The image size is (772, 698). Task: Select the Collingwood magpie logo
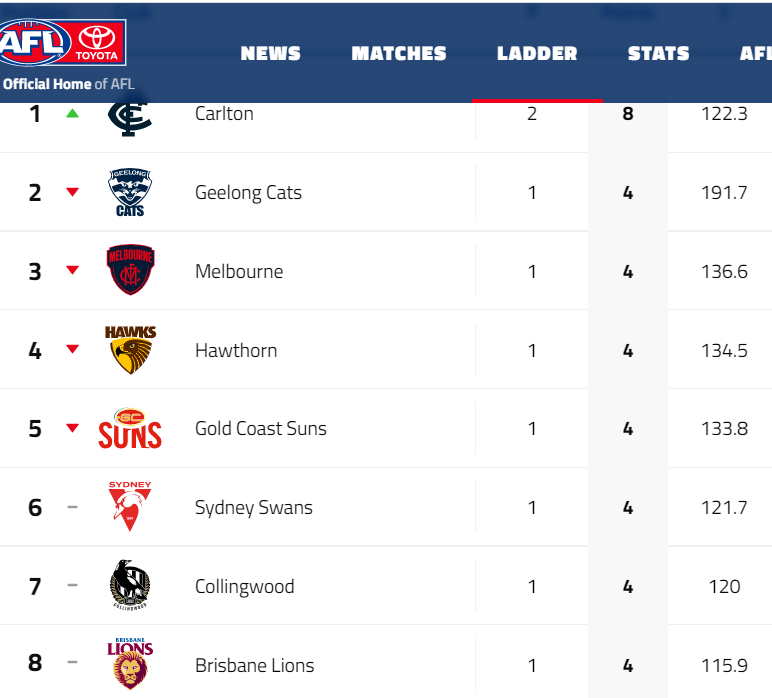130,586
